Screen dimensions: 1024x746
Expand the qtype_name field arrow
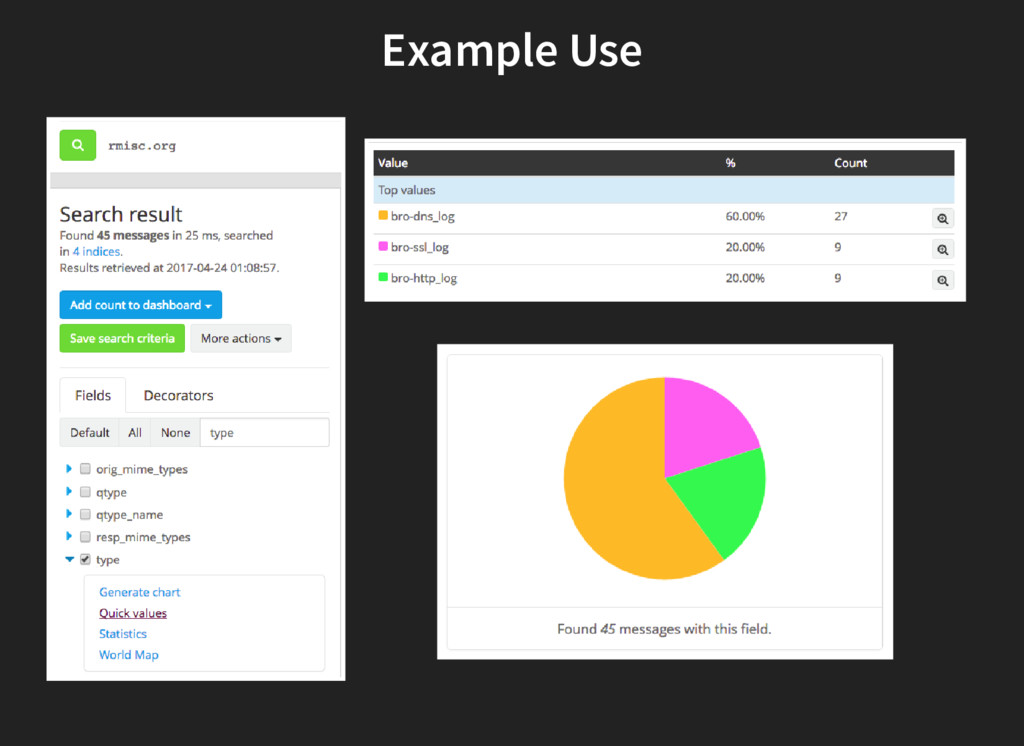(69, 514)
